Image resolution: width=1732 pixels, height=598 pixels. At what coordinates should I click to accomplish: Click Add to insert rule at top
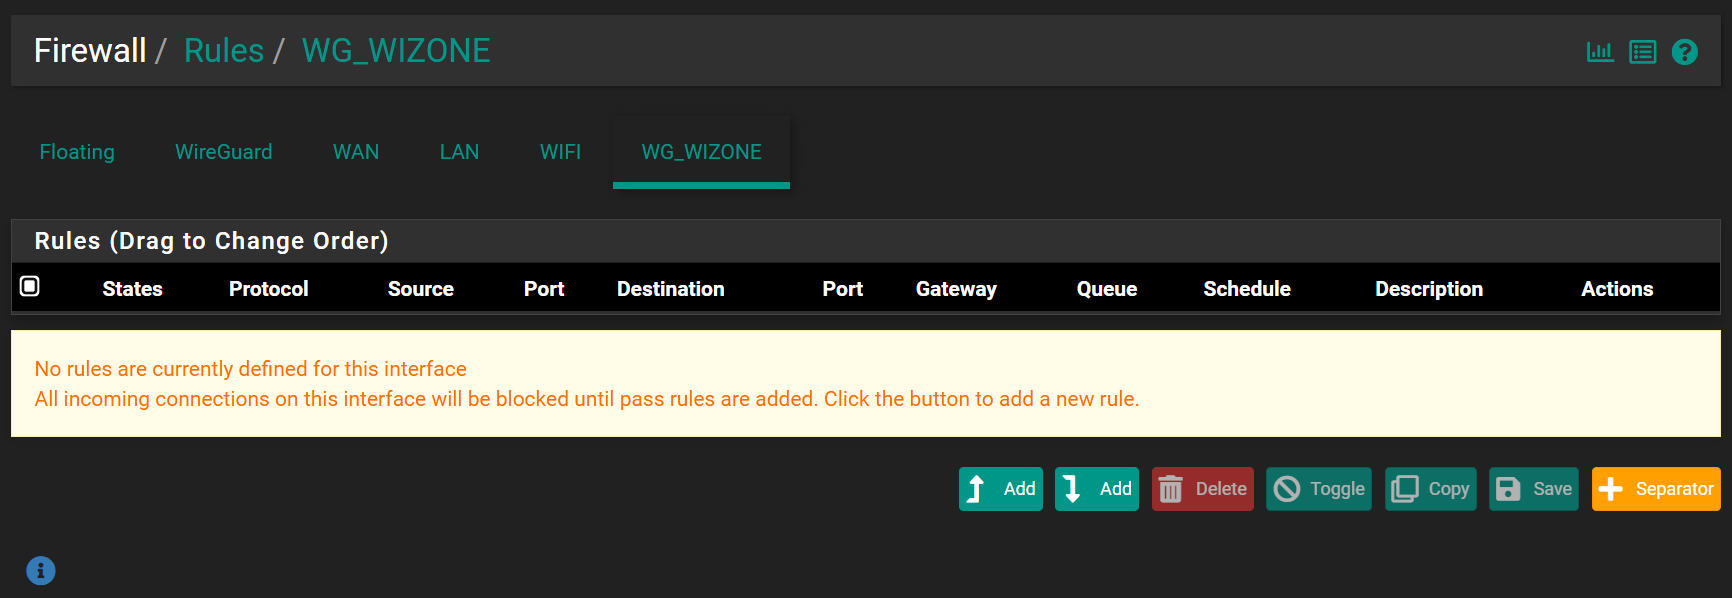1000,489
